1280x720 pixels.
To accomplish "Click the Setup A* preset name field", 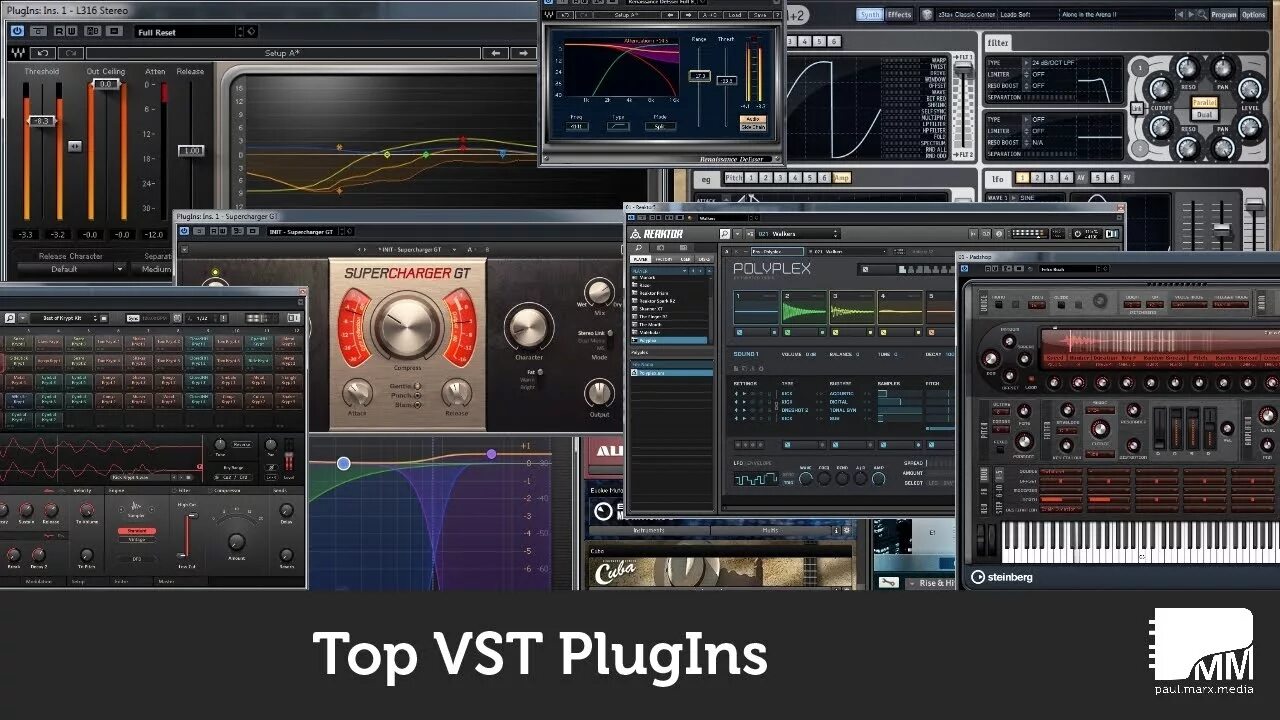I will (x=283, y=53).
